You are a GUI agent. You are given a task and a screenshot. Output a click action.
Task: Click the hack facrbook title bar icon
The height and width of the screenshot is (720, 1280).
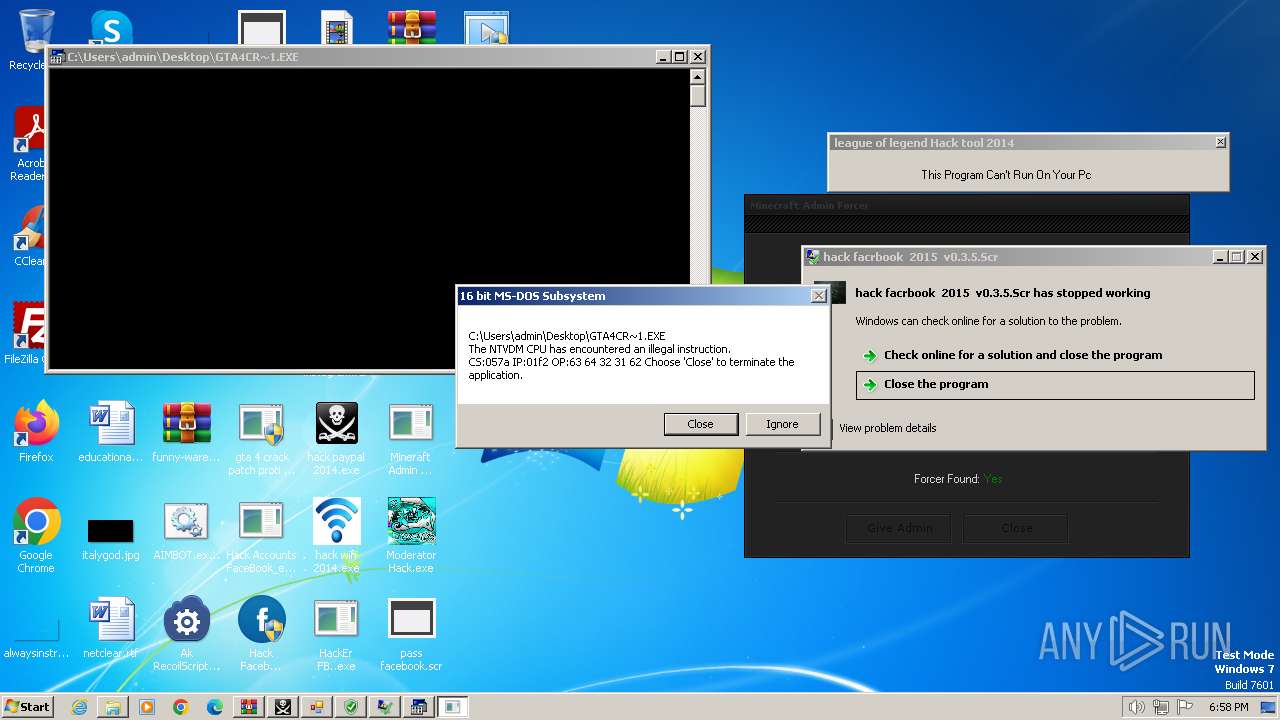click(813, 257)
